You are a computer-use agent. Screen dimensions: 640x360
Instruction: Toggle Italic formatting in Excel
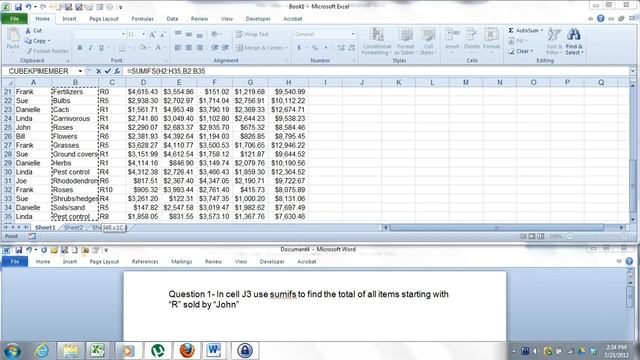(91, 48)
